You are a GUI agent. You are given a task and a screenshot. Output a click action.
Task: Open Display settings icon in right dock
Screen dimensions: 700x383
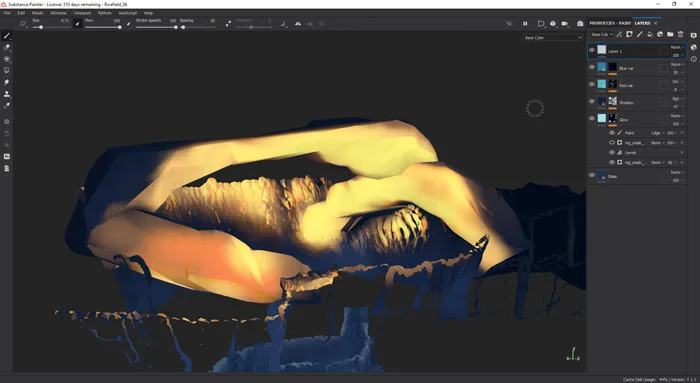pos(693,36)
